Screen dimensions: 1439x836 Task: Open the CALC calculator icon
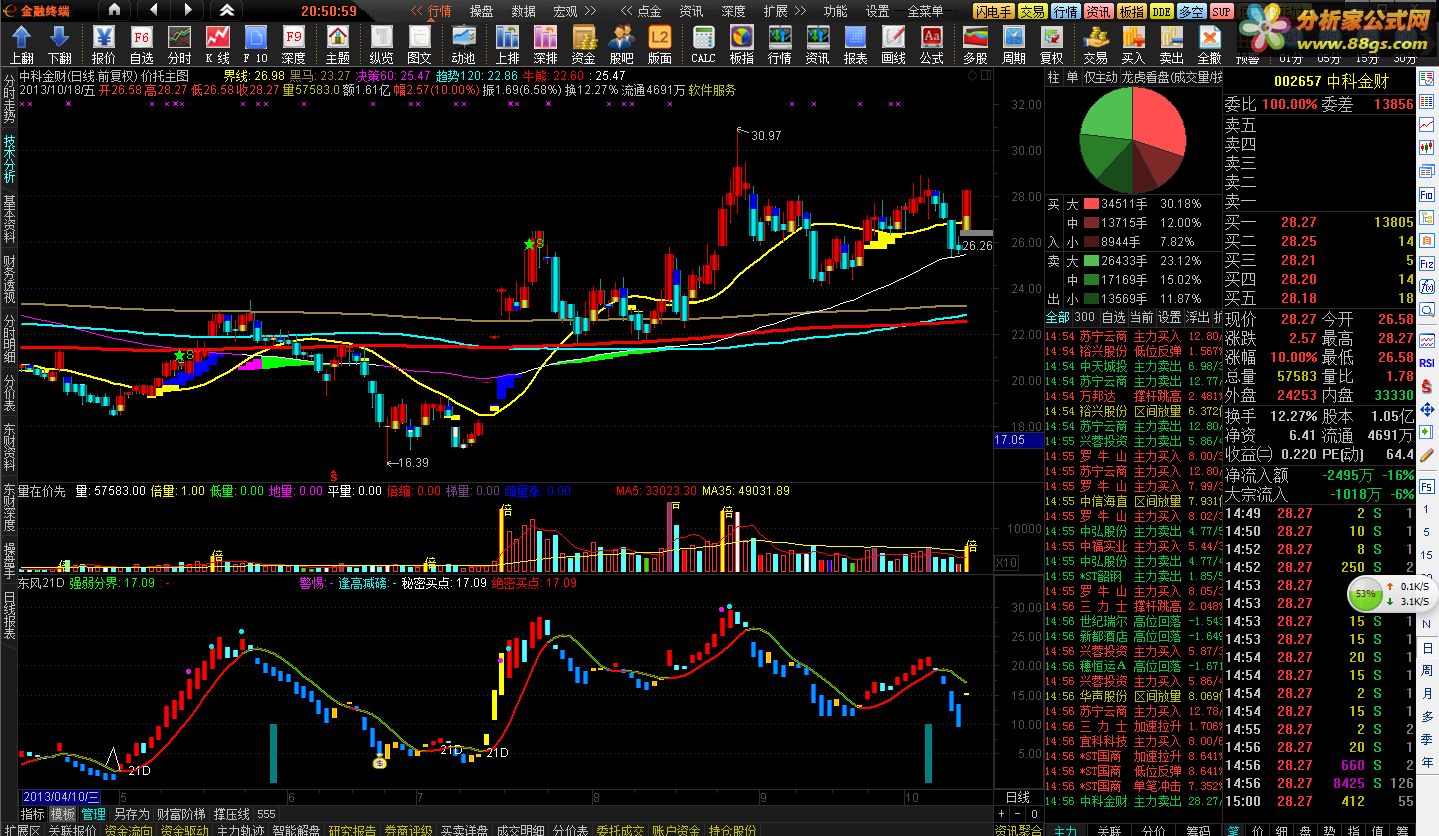pos(703,38)
